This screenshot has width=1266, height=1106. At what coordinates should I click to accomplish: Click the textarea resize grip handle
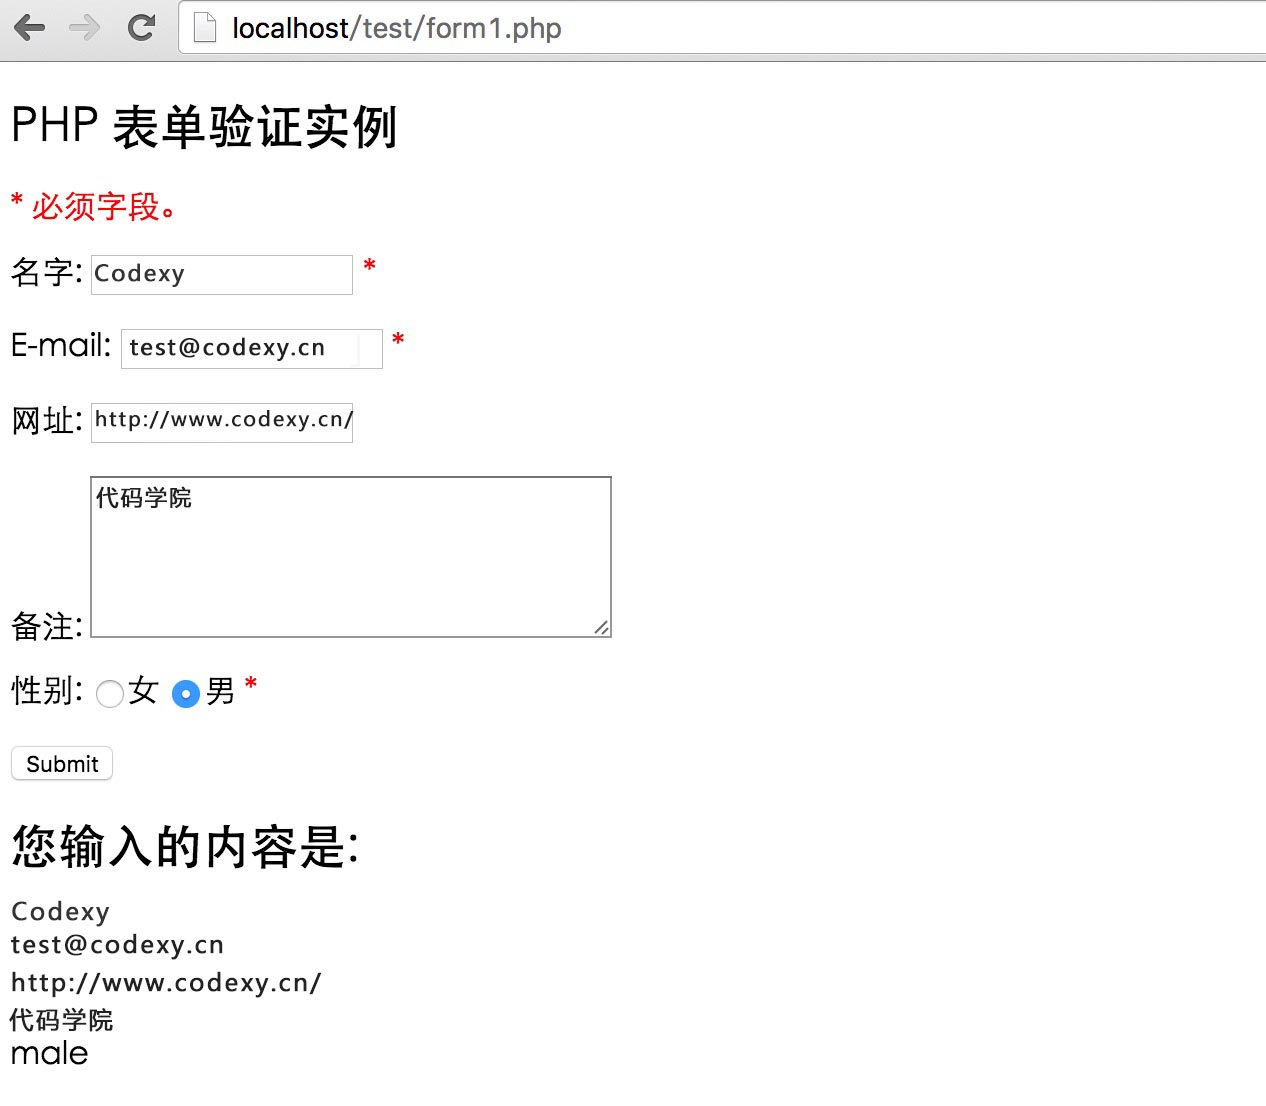(601, 627)
